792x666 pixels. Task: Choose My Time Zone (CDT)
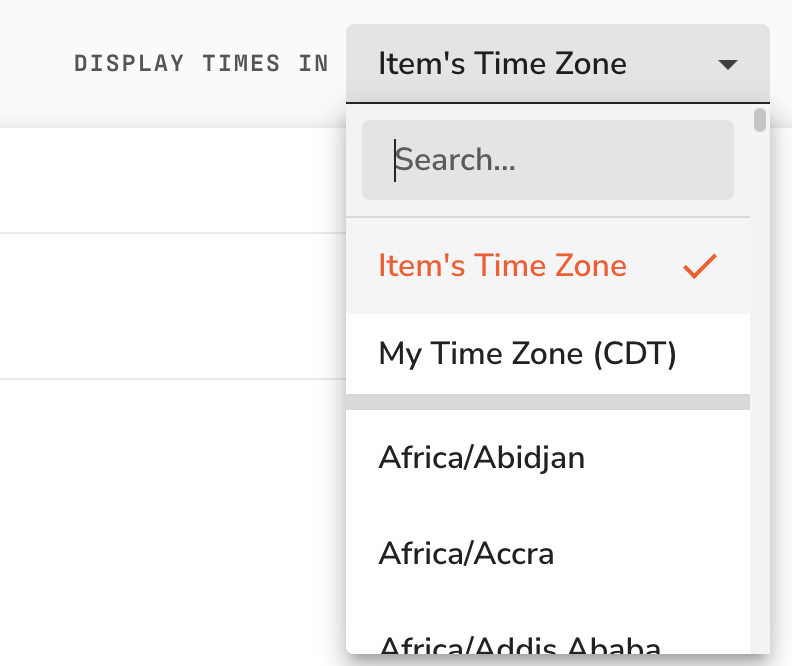548,353
